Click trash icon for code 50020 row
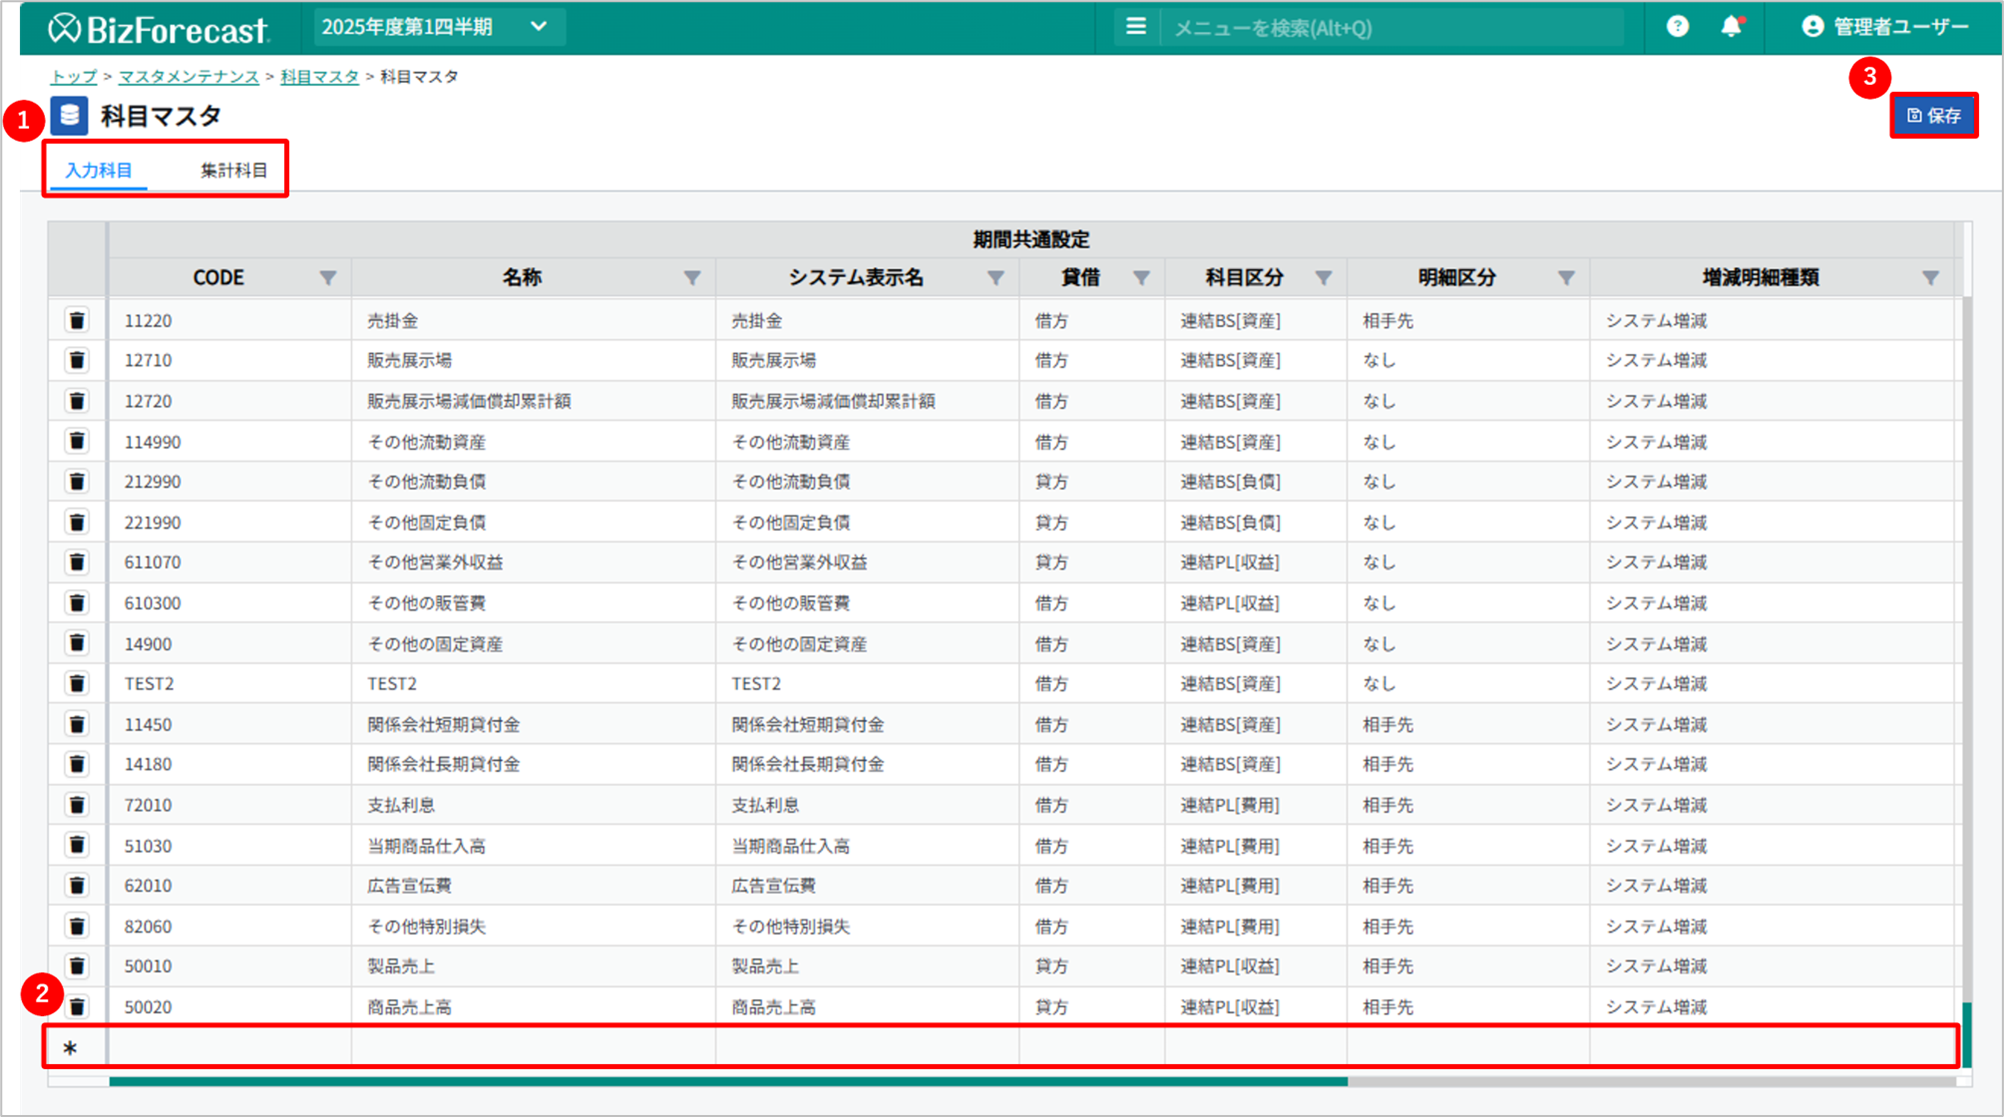2004x1117 pixels. click(x=77, y=1006)
